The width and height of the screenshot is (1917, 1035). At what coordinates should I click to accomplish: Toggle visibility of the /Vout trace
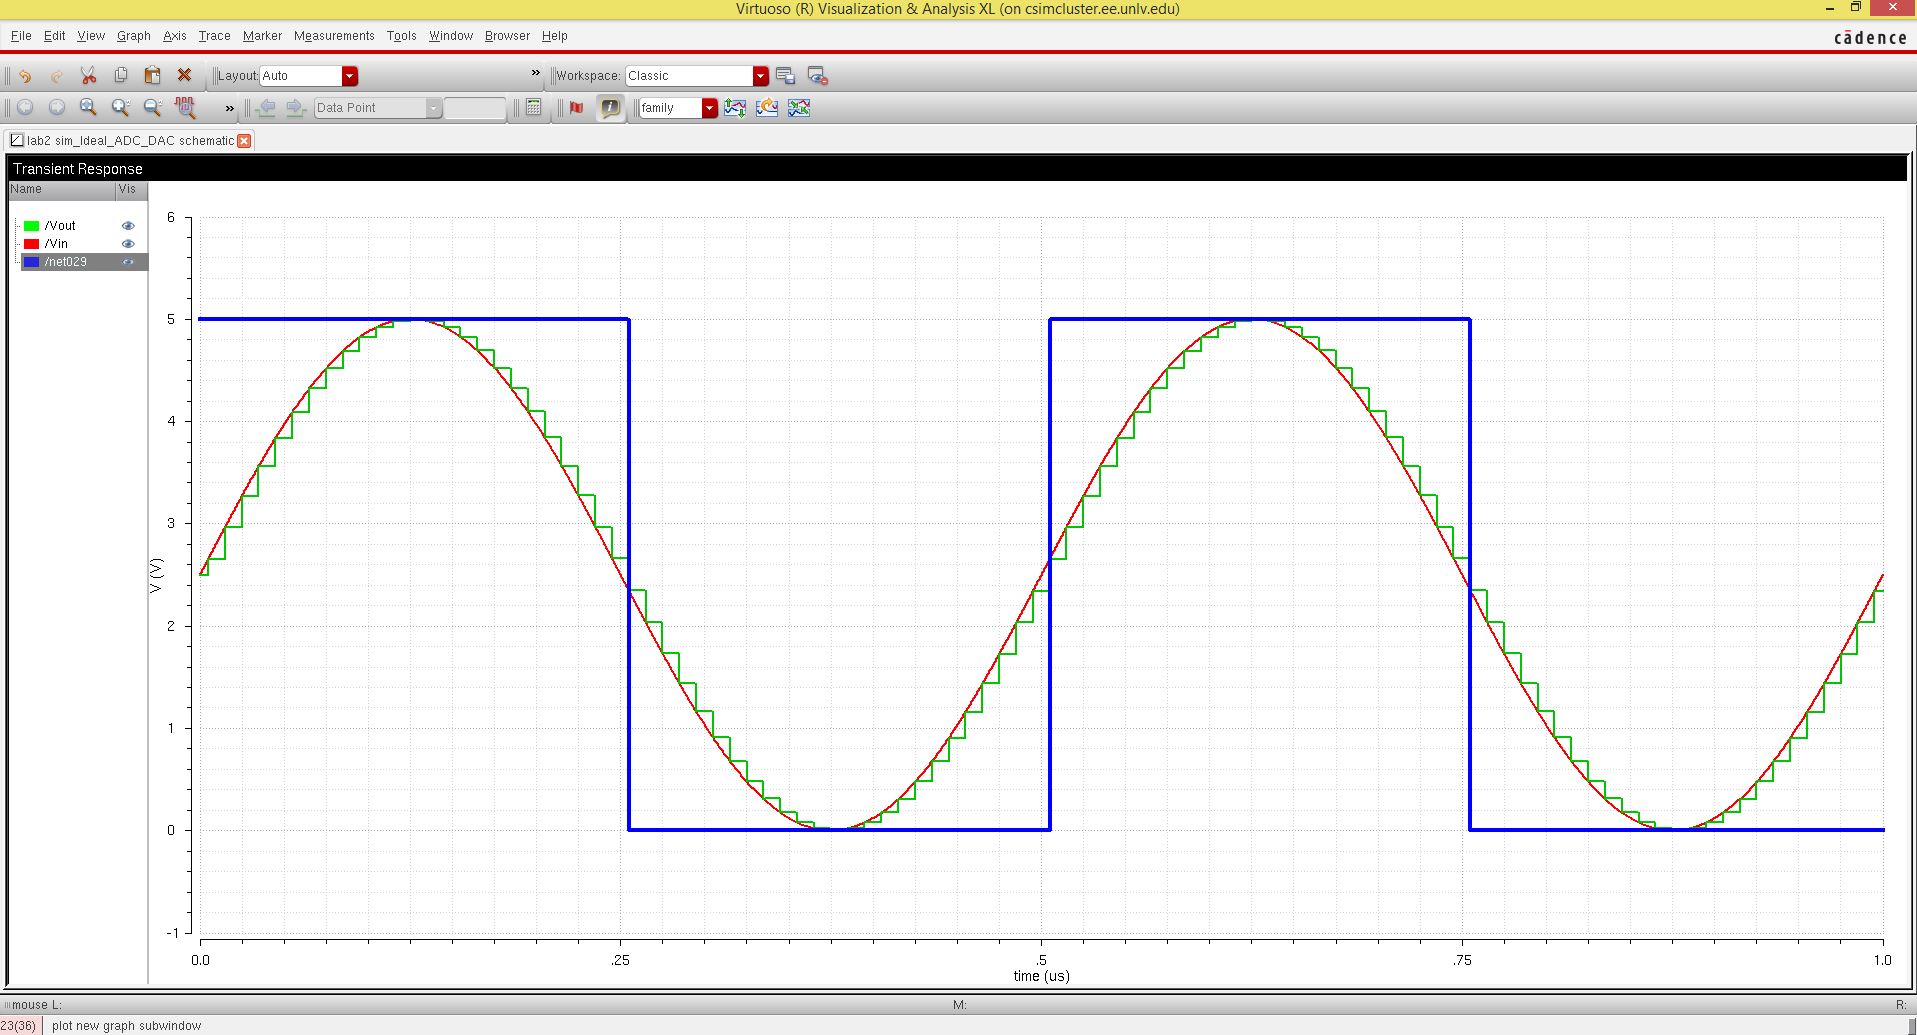click(128, 225)
